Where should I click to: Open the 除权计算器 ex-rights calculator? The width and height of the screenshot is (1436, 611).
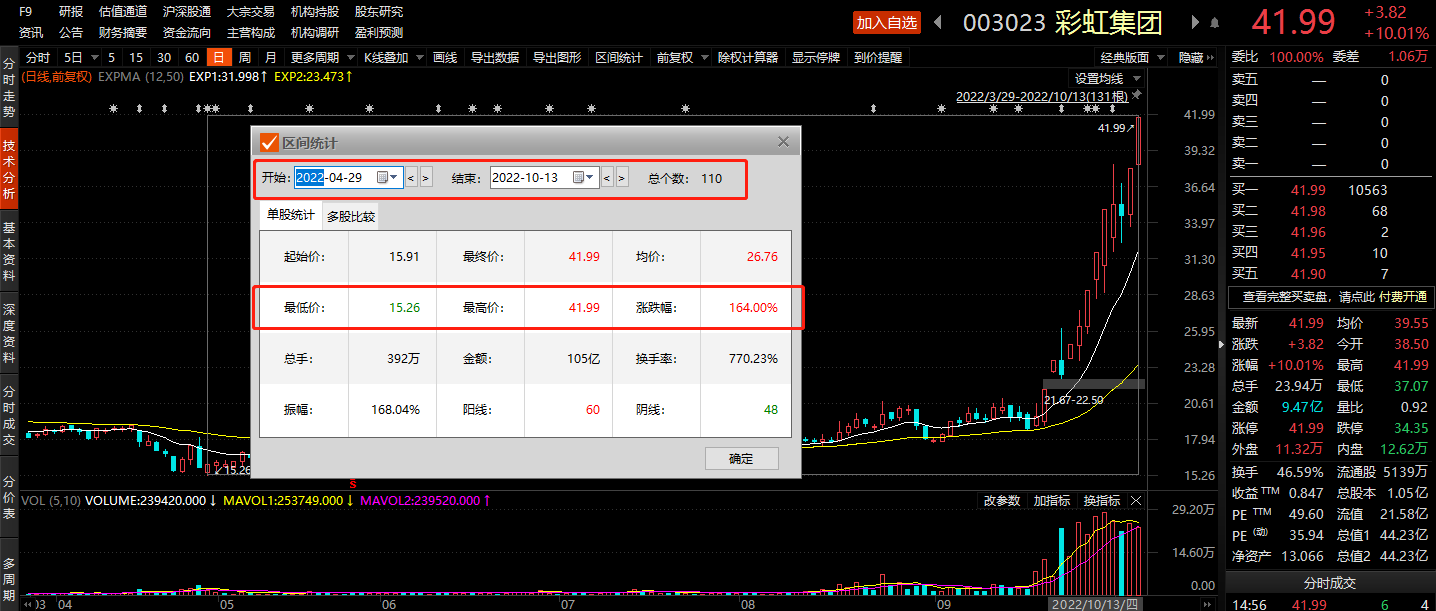tap(746, 57)
